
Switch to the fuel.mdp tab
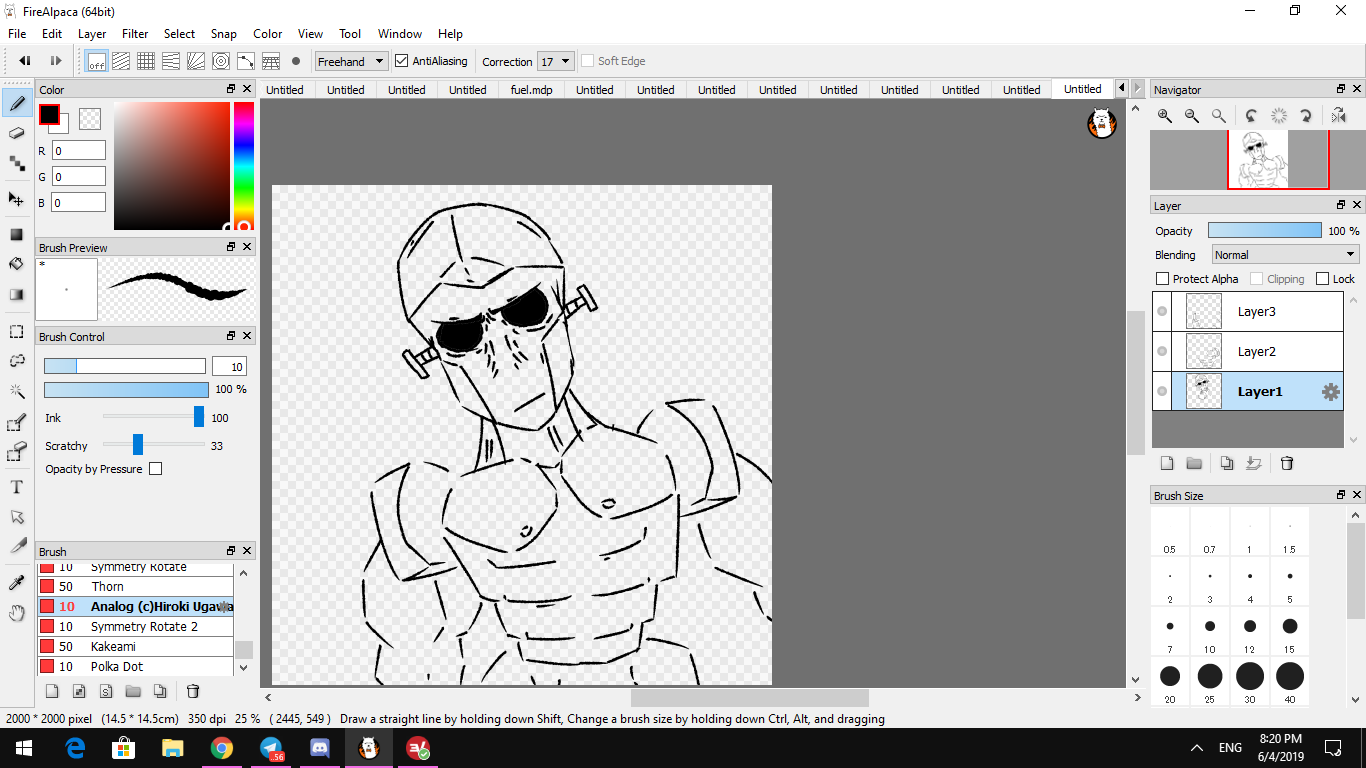point(531,90)
